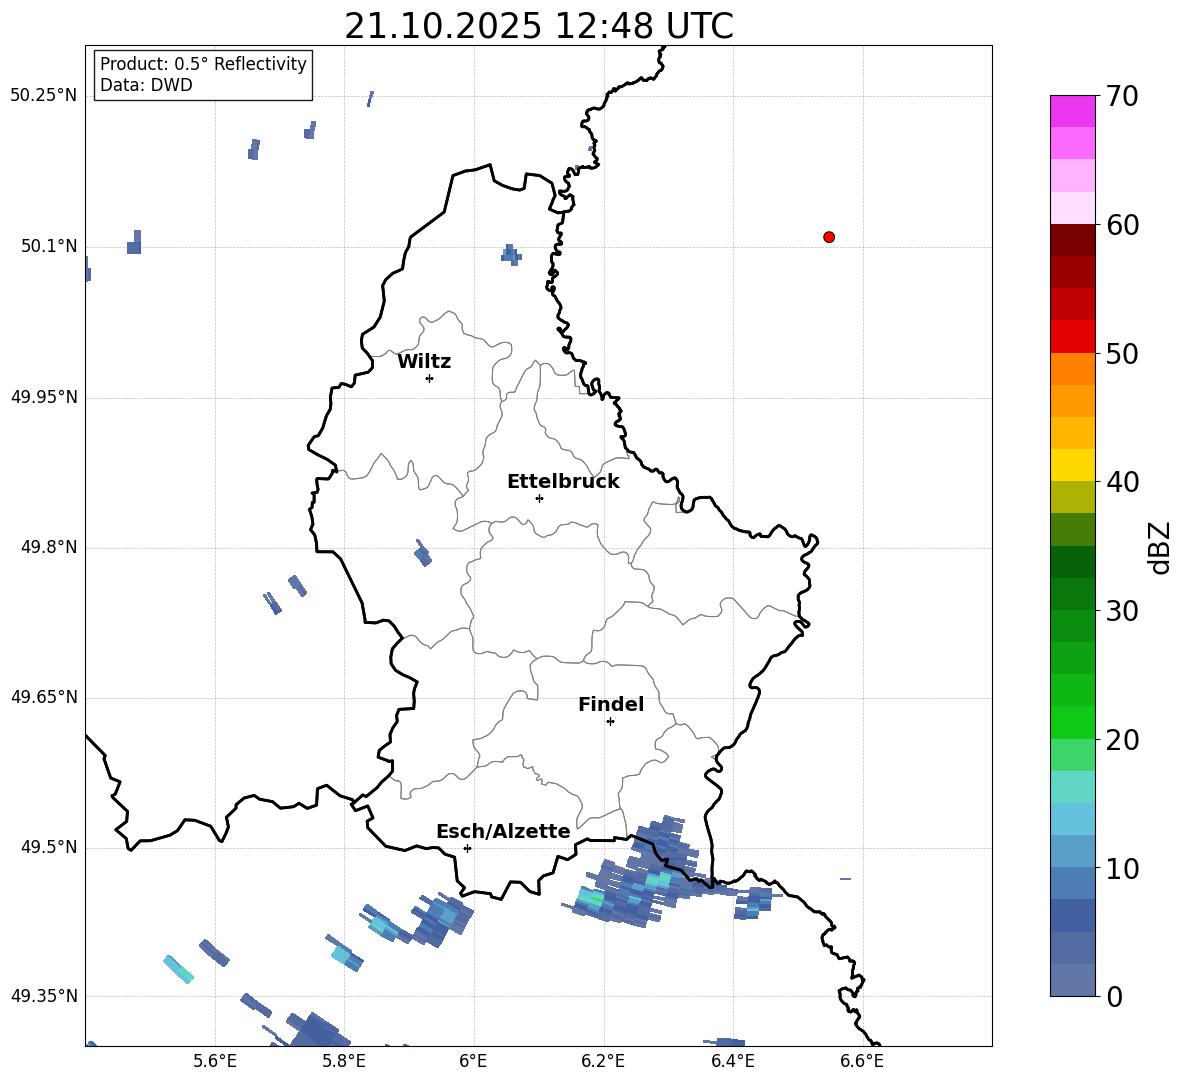Click the red dot marker east of Luxembourg

(829, 237)
